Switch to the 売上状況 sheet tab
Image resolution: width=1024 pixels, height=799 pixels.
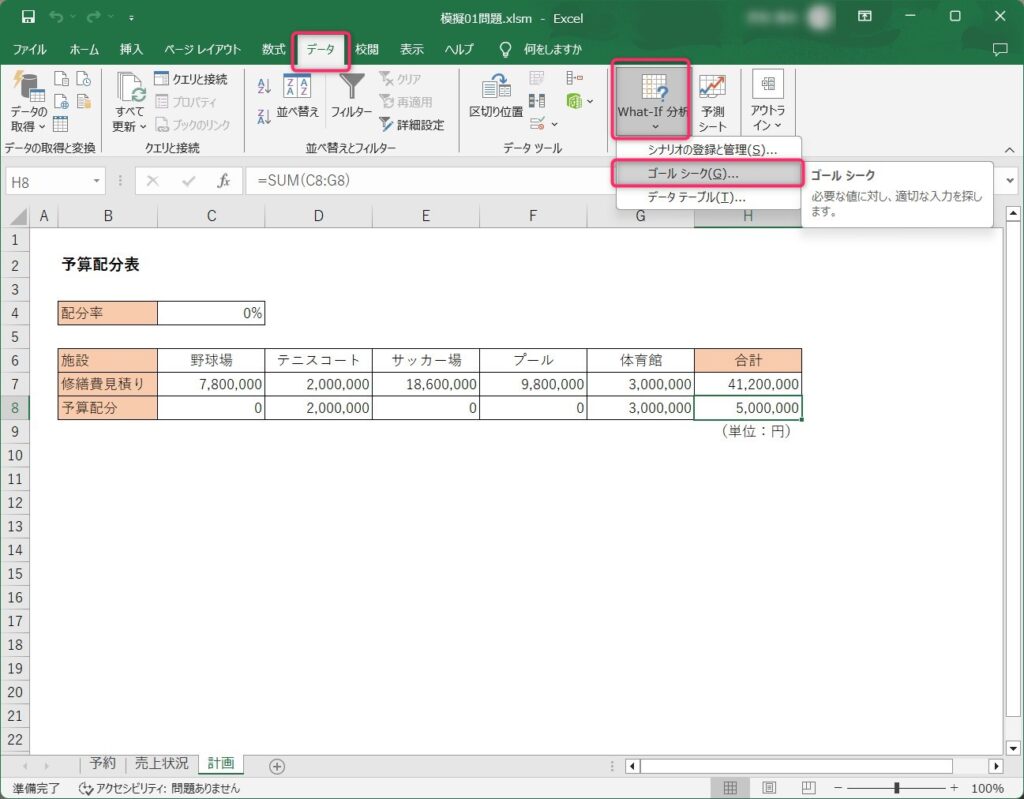[x=160, y=764]
